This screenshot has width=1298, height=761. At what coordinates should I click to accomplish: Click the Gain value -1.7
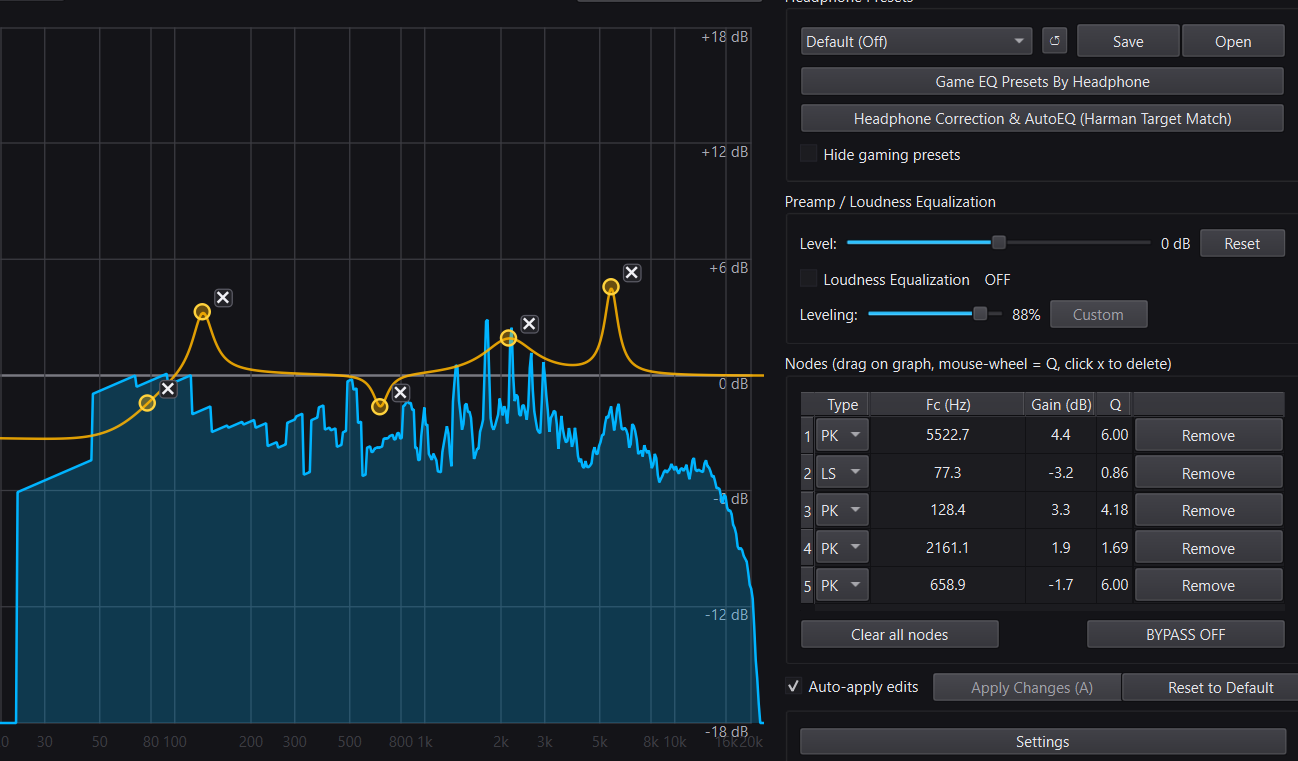(1061, 585)
